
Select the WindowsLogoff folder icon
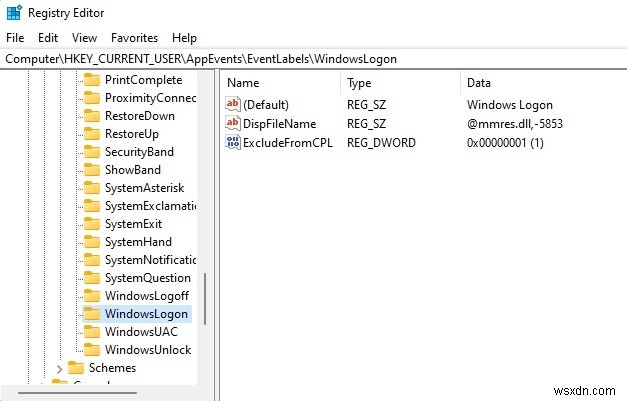coord(92,296)
